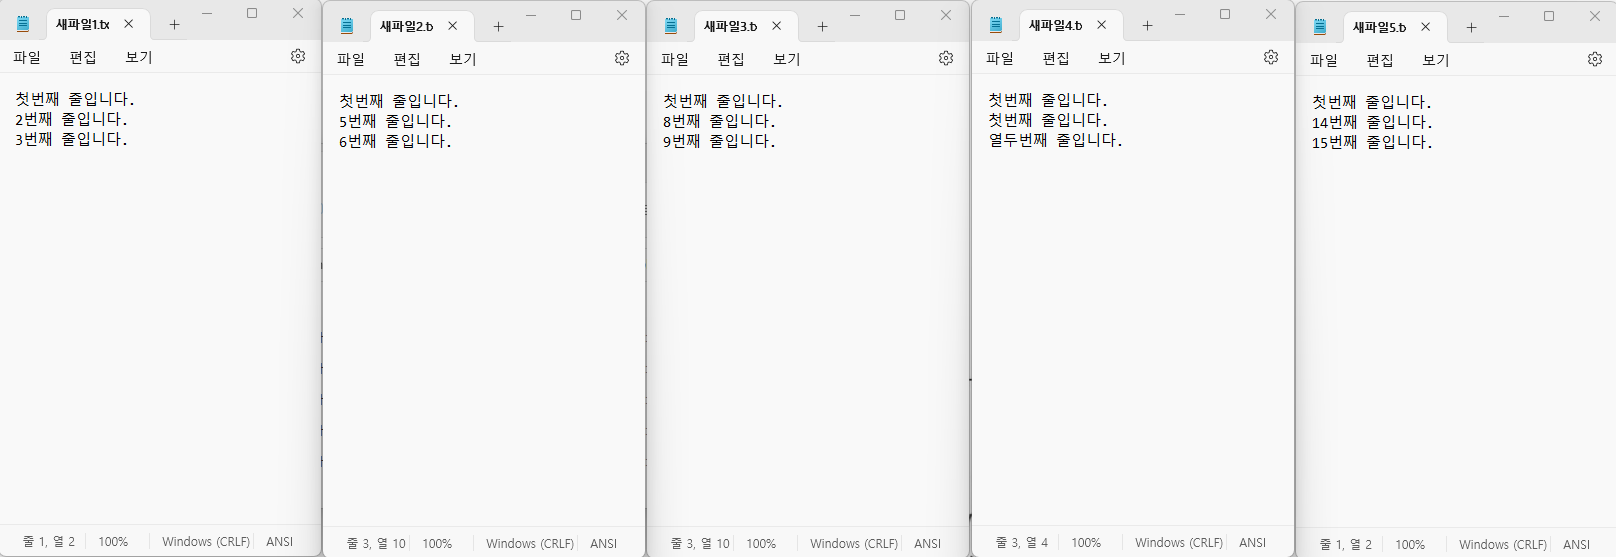Open settings gear in 새파일5 Notepad window
This screenshot has height=557, width=1616.
[1595, 59]
